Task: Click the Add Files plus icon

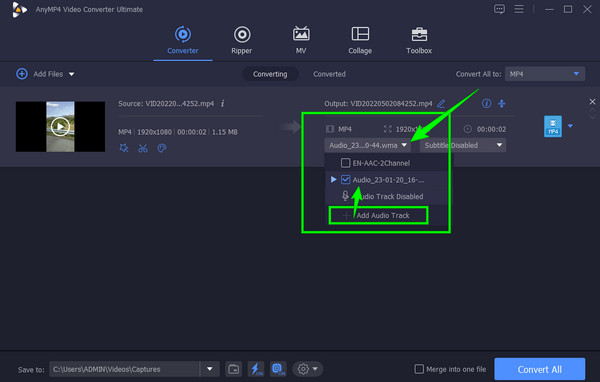Action: tap(22, 73)
